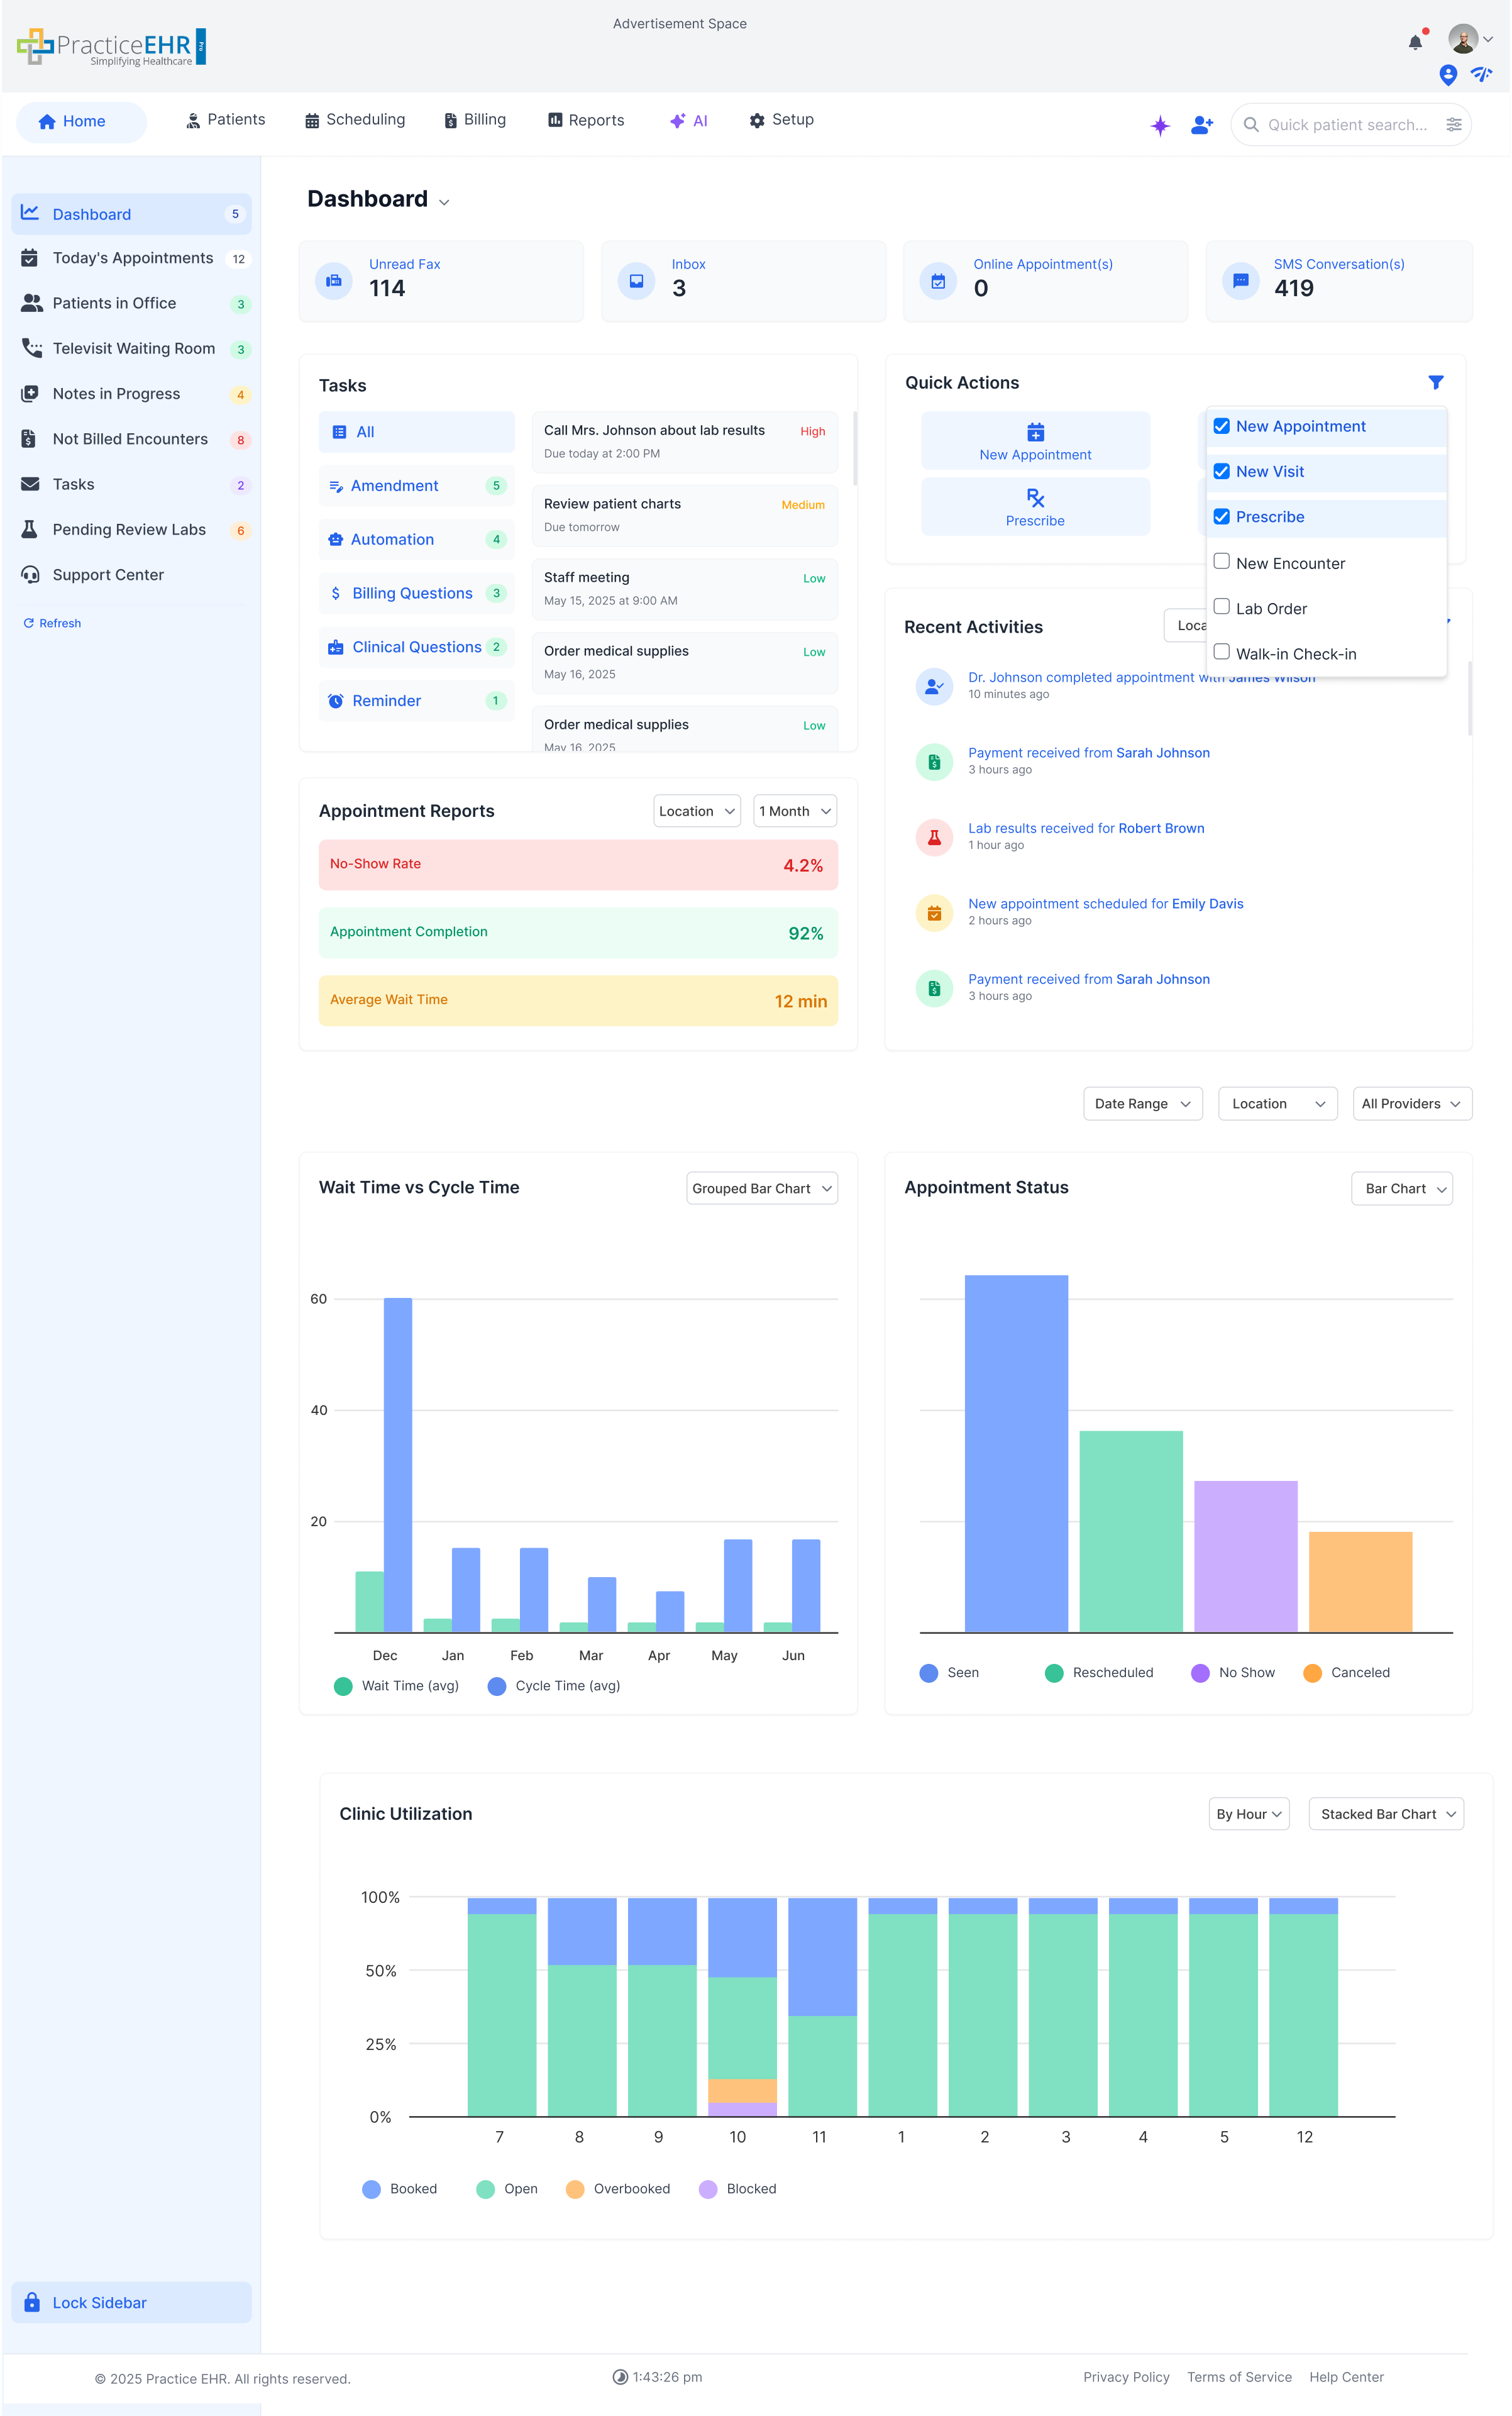Expand the Dashboard title dropdown
The width and height of the screenshot is (1512, 2416).
click(443, 201)
